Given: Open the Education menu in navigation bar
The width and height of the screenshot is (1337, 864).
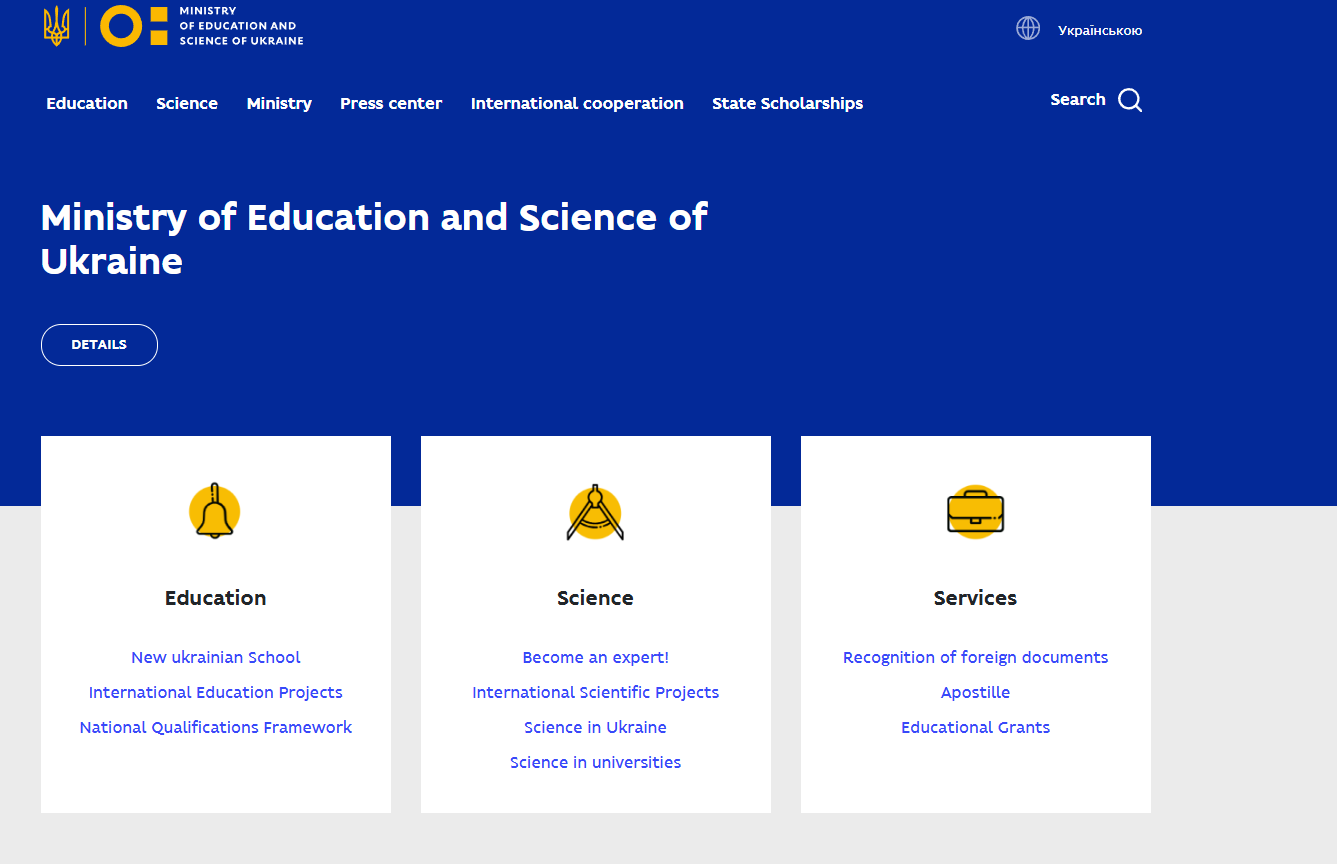Looking at the screenshot, I should pos(87,103).
